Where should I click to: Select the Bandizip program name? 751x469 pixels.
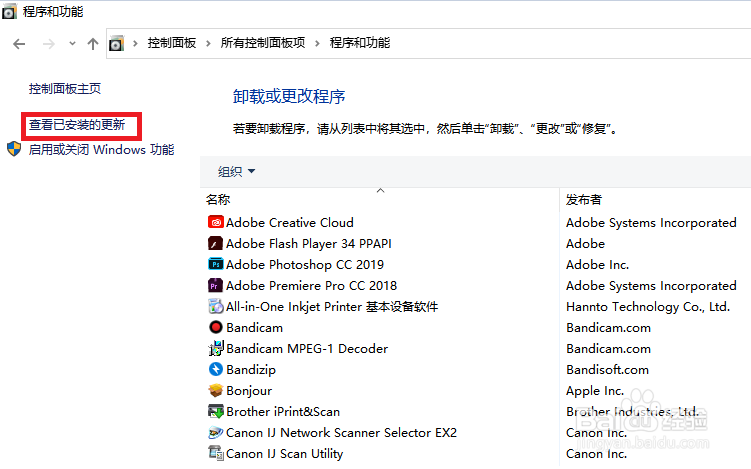[251, 370]
